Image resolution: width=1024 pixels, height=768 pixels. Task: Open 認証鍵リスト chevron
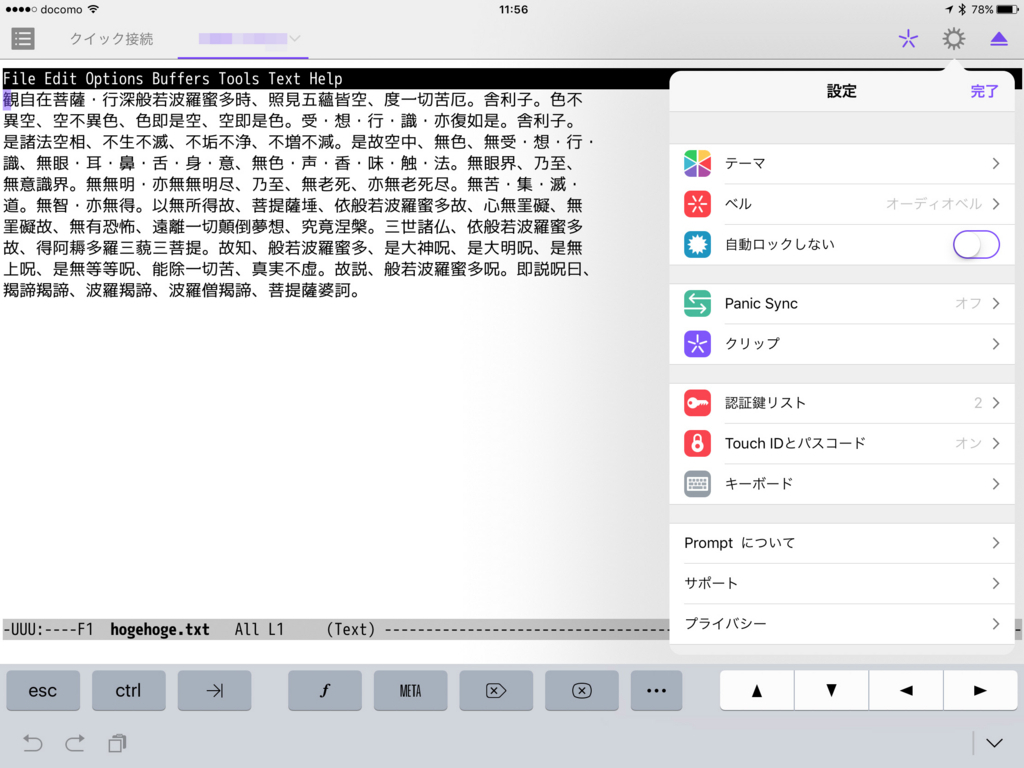point(995,403)
